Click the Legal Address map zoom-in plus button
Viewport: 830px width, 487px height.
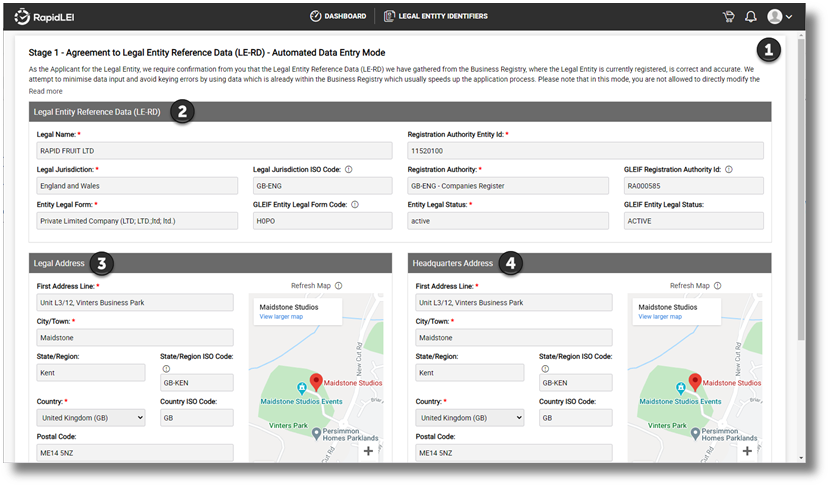[x=368, y=451]
